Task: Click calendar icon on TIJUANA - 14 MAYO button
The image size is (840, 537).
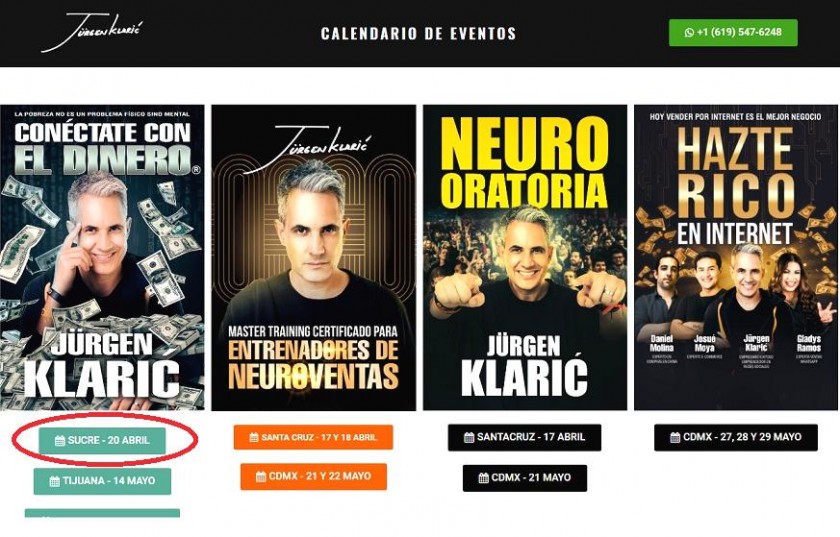Action: click(55, 481)
